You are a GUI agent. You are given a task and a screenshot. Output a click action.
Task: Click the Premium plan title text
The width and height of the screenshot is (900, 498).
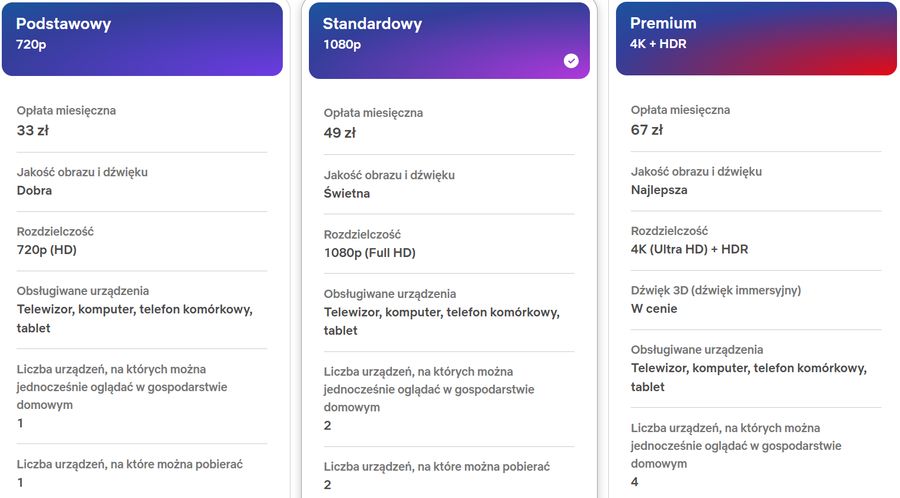coord(663,23)
